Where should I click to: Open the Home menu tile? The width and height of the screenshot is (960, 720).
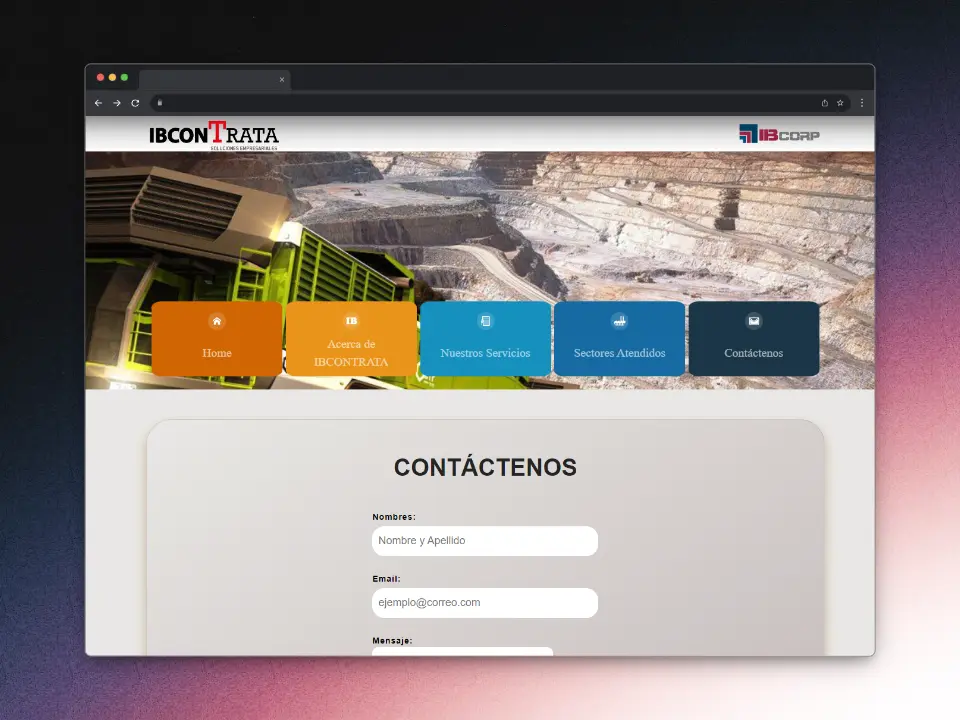click(217, 339)
